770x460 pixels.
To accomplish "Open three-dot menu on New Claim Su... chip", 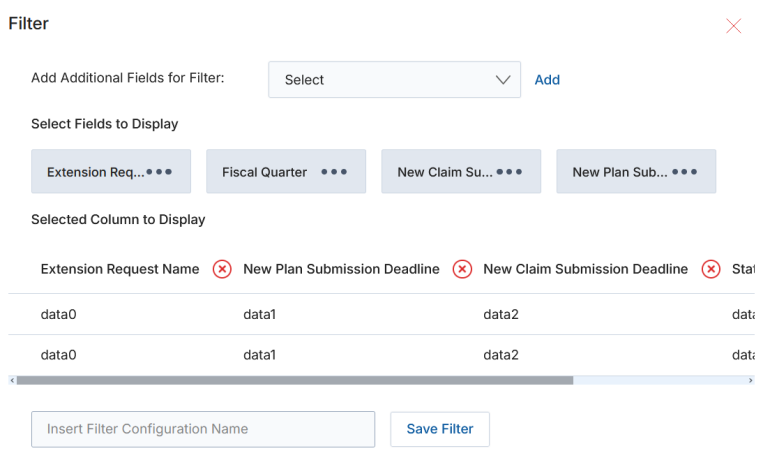I will [x=509, y=172].
